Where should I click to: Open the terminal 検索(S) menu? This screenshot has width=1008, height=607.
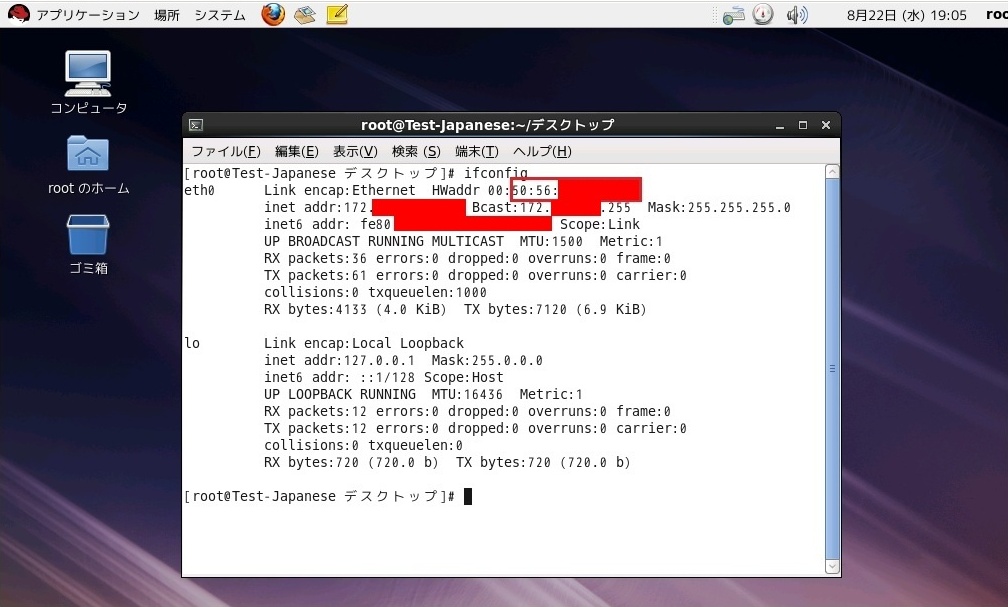416,151
